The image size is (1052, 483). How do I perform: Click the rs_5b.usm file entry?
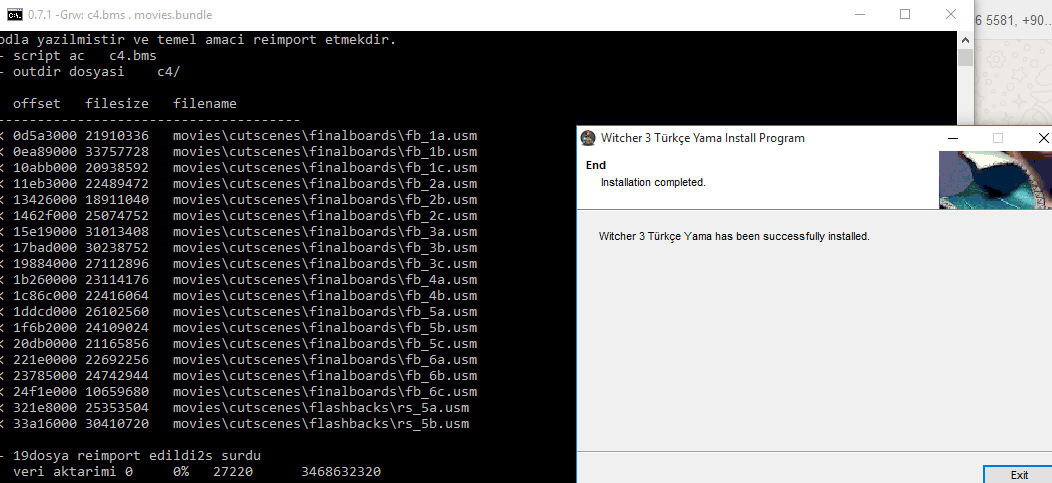point(235,424)
